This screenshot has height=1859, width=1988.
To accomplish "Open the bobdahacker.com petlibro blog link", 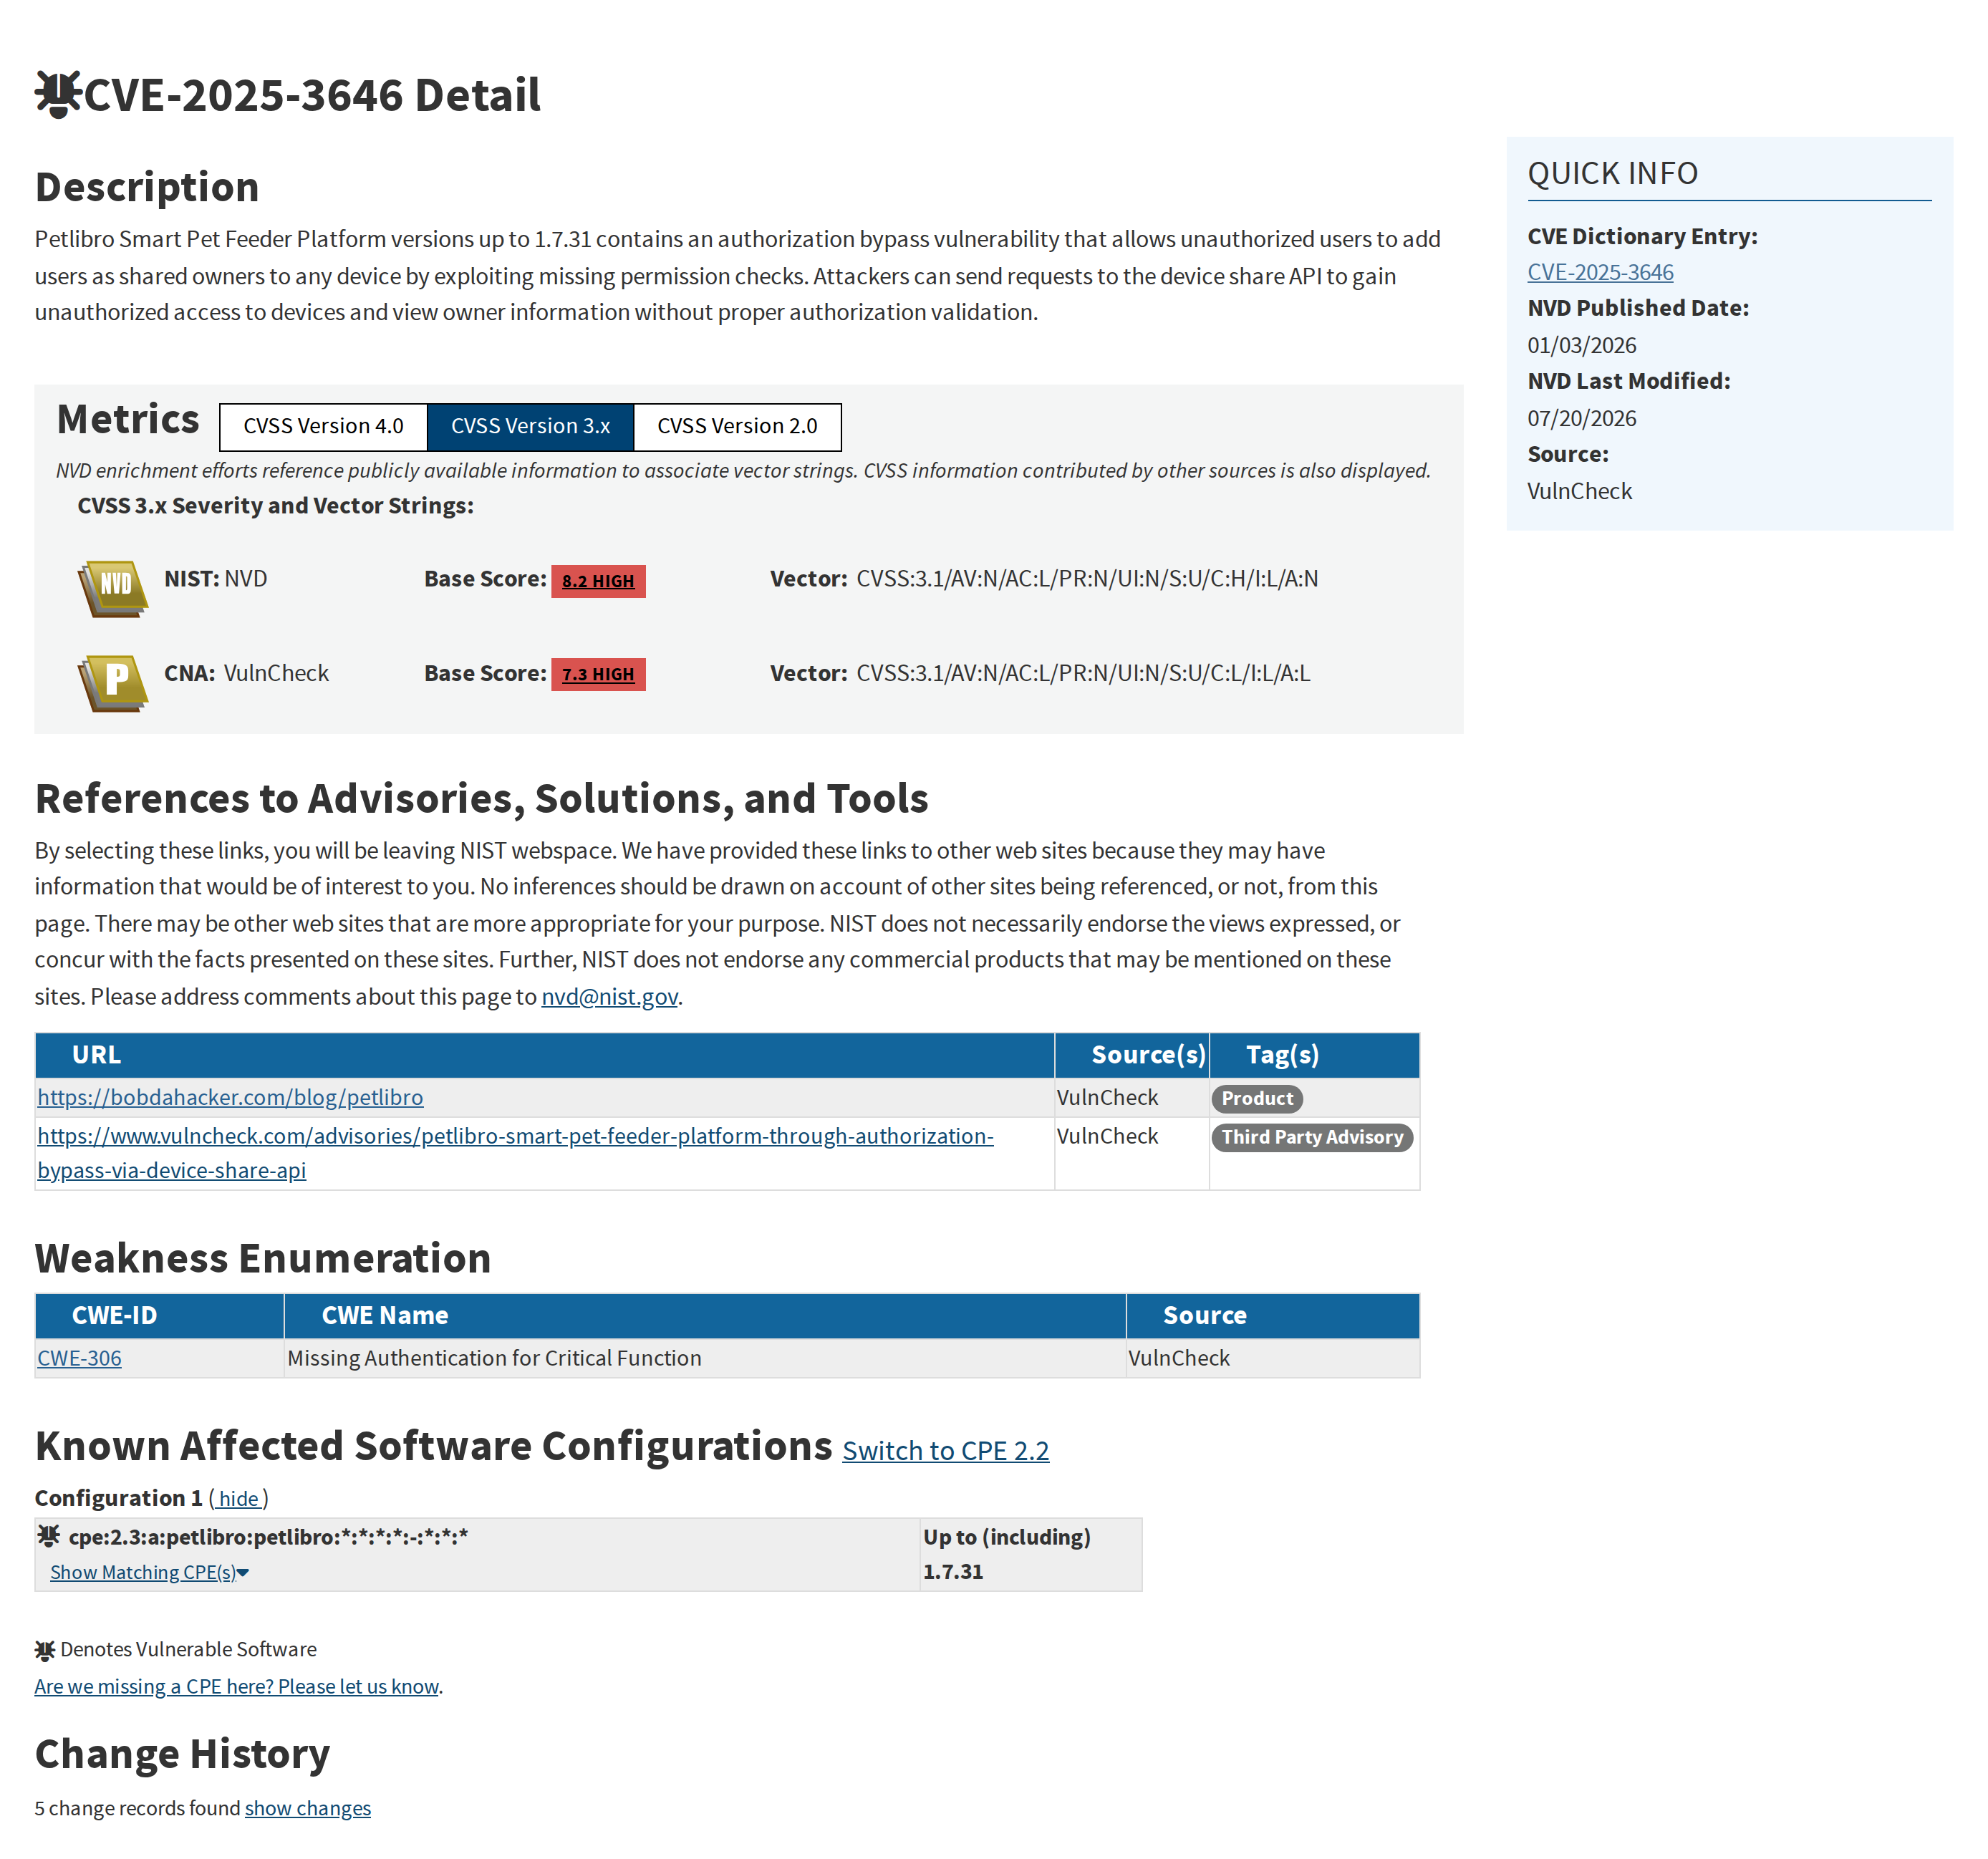I will pyautogui.click(x=230, y=1097).
